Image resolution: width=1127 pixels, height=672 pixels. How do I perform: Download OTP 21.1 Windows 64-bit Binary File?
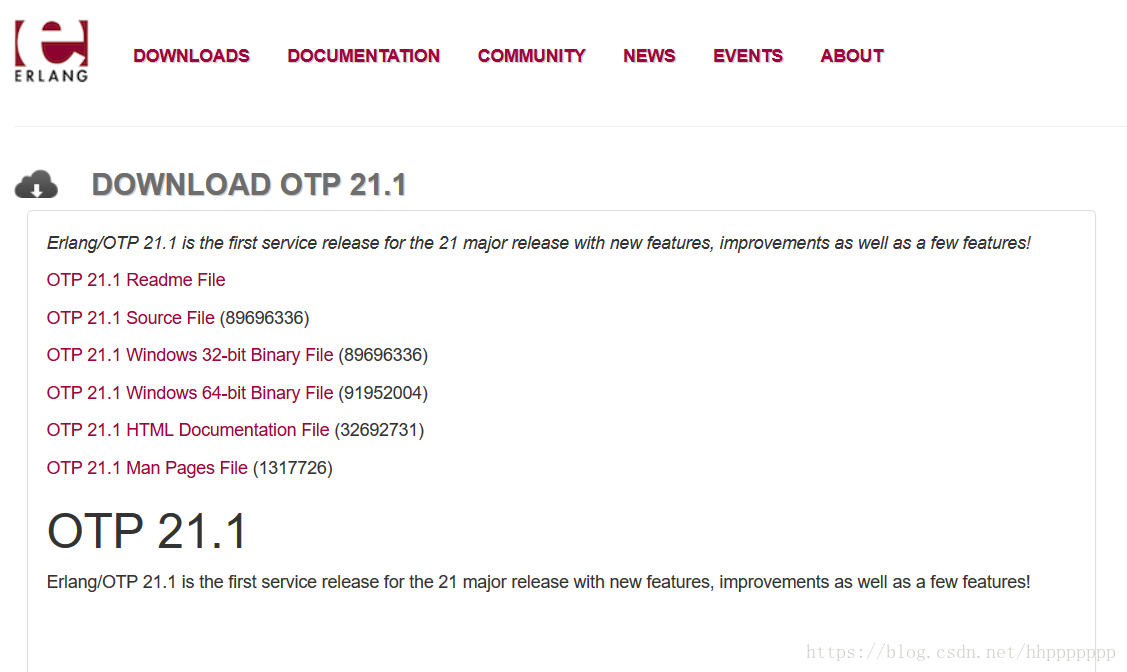tap(190, 393)
